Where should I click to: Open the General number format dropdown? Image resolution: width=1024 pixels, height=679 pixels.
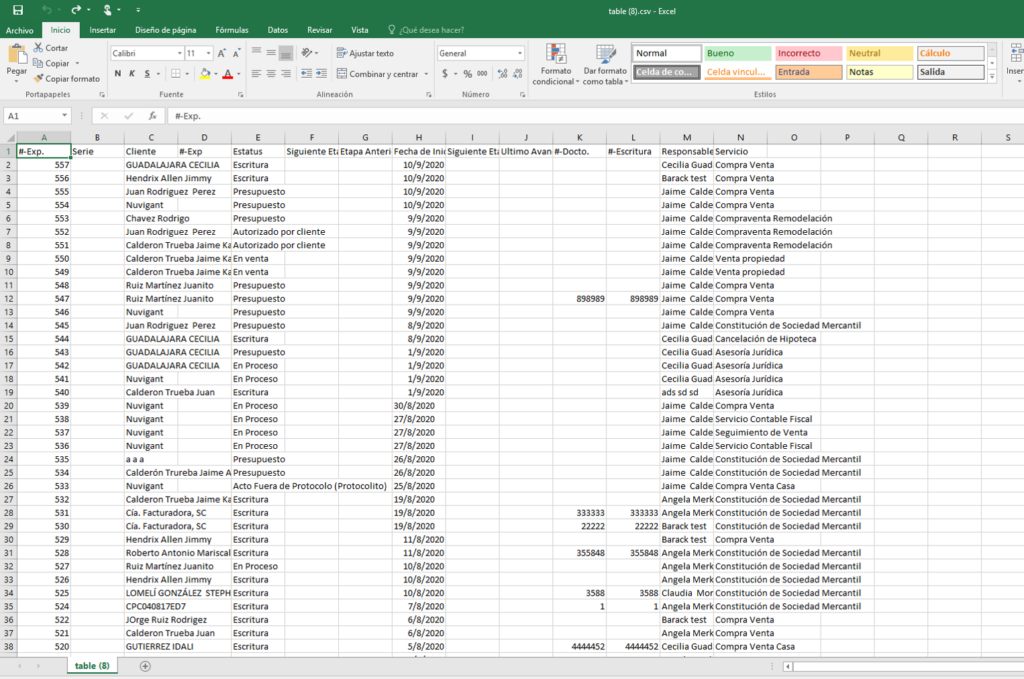click(520, 54)
